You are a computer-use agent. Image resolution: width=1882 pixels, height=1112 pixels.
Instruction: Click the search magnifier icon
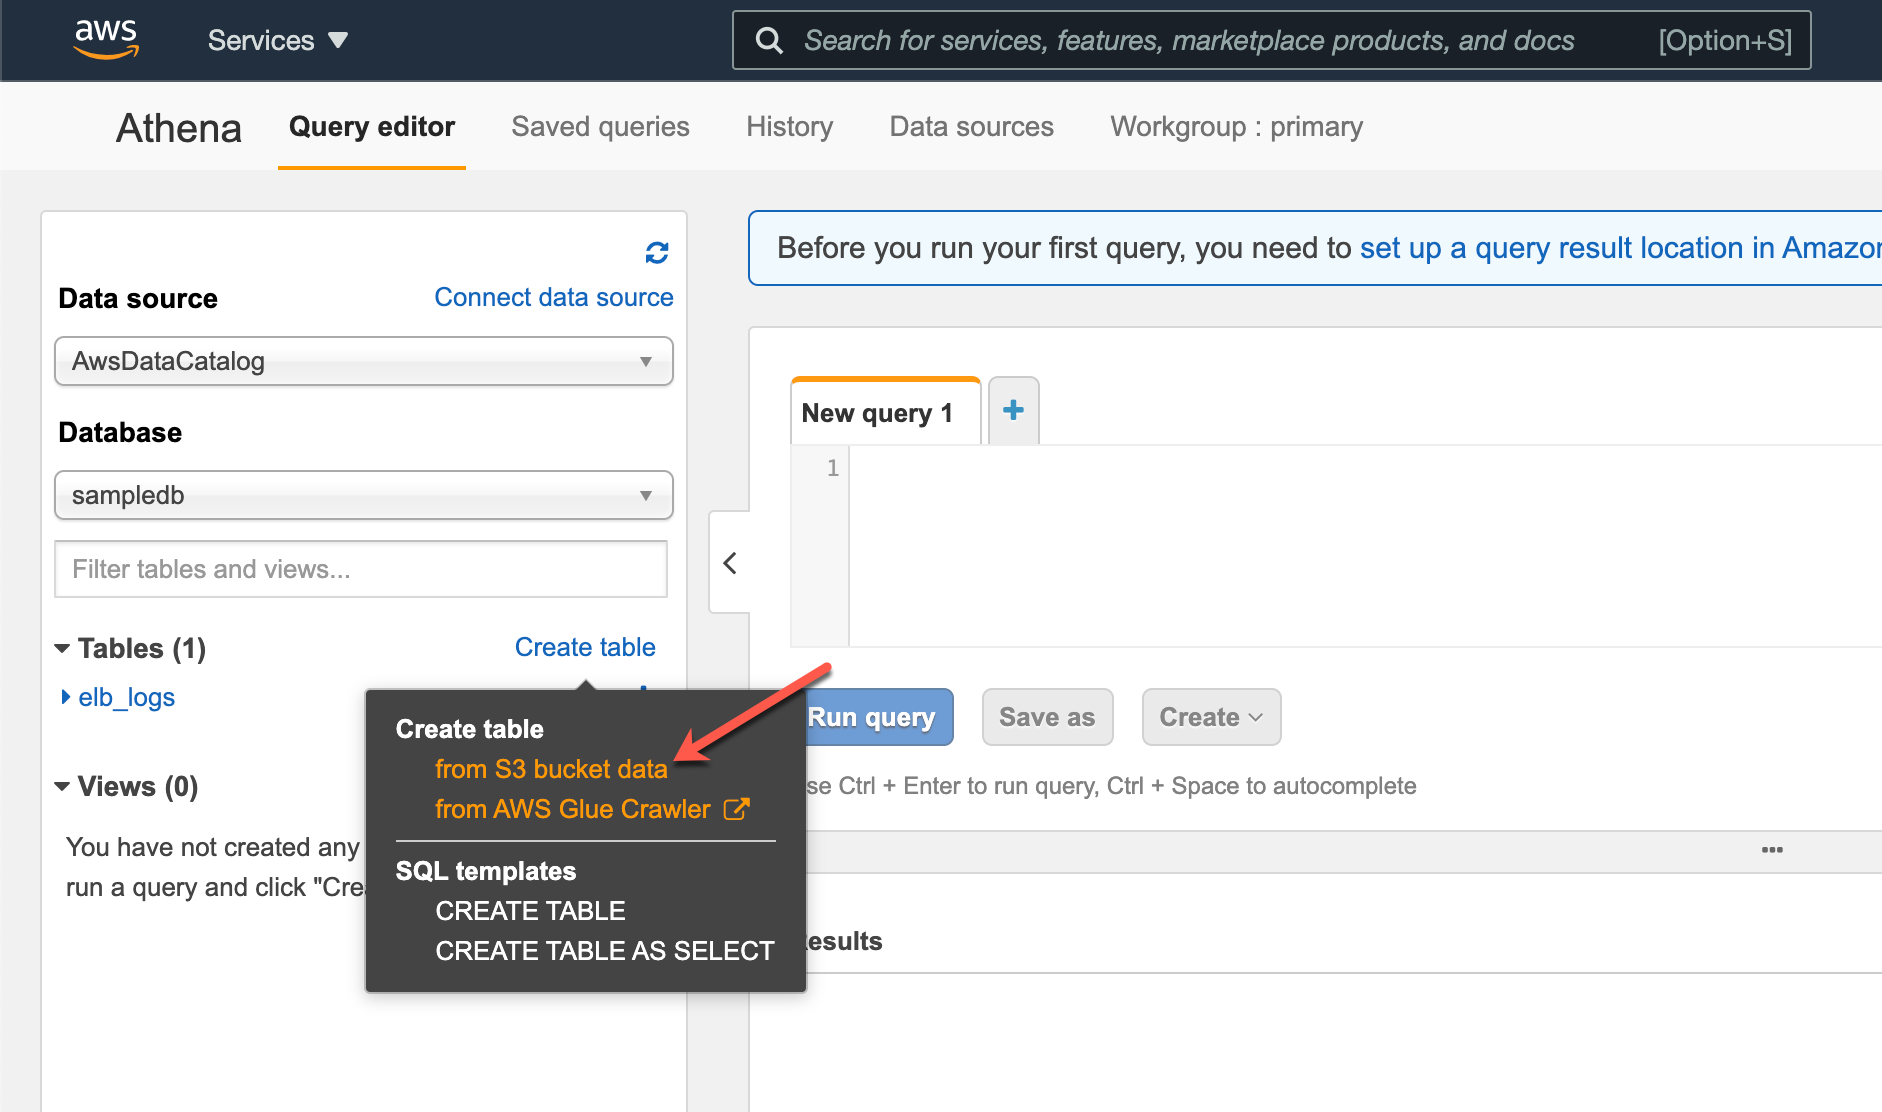tap(769, 40)
